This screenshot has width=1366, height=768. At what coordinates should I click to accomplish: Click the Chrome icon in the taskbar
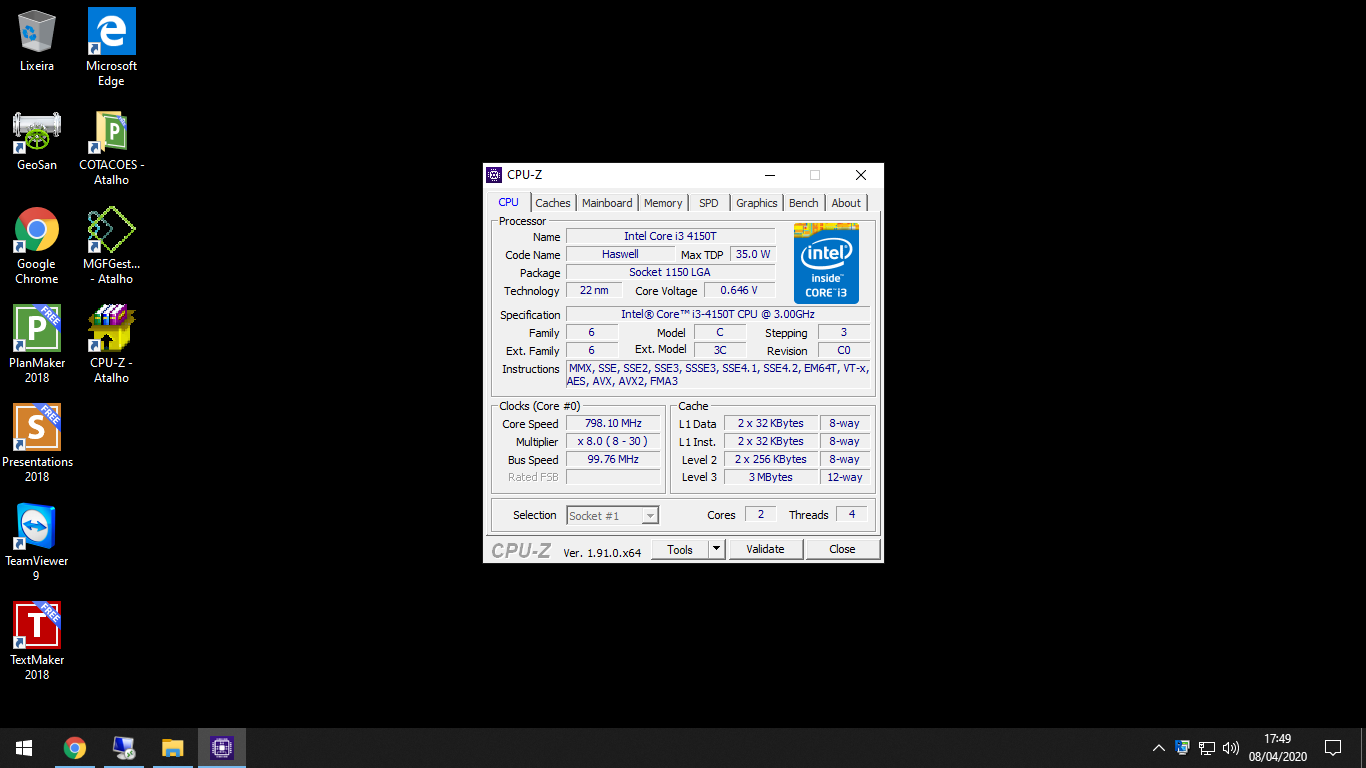pyautogui.click(x=75, y=748)
